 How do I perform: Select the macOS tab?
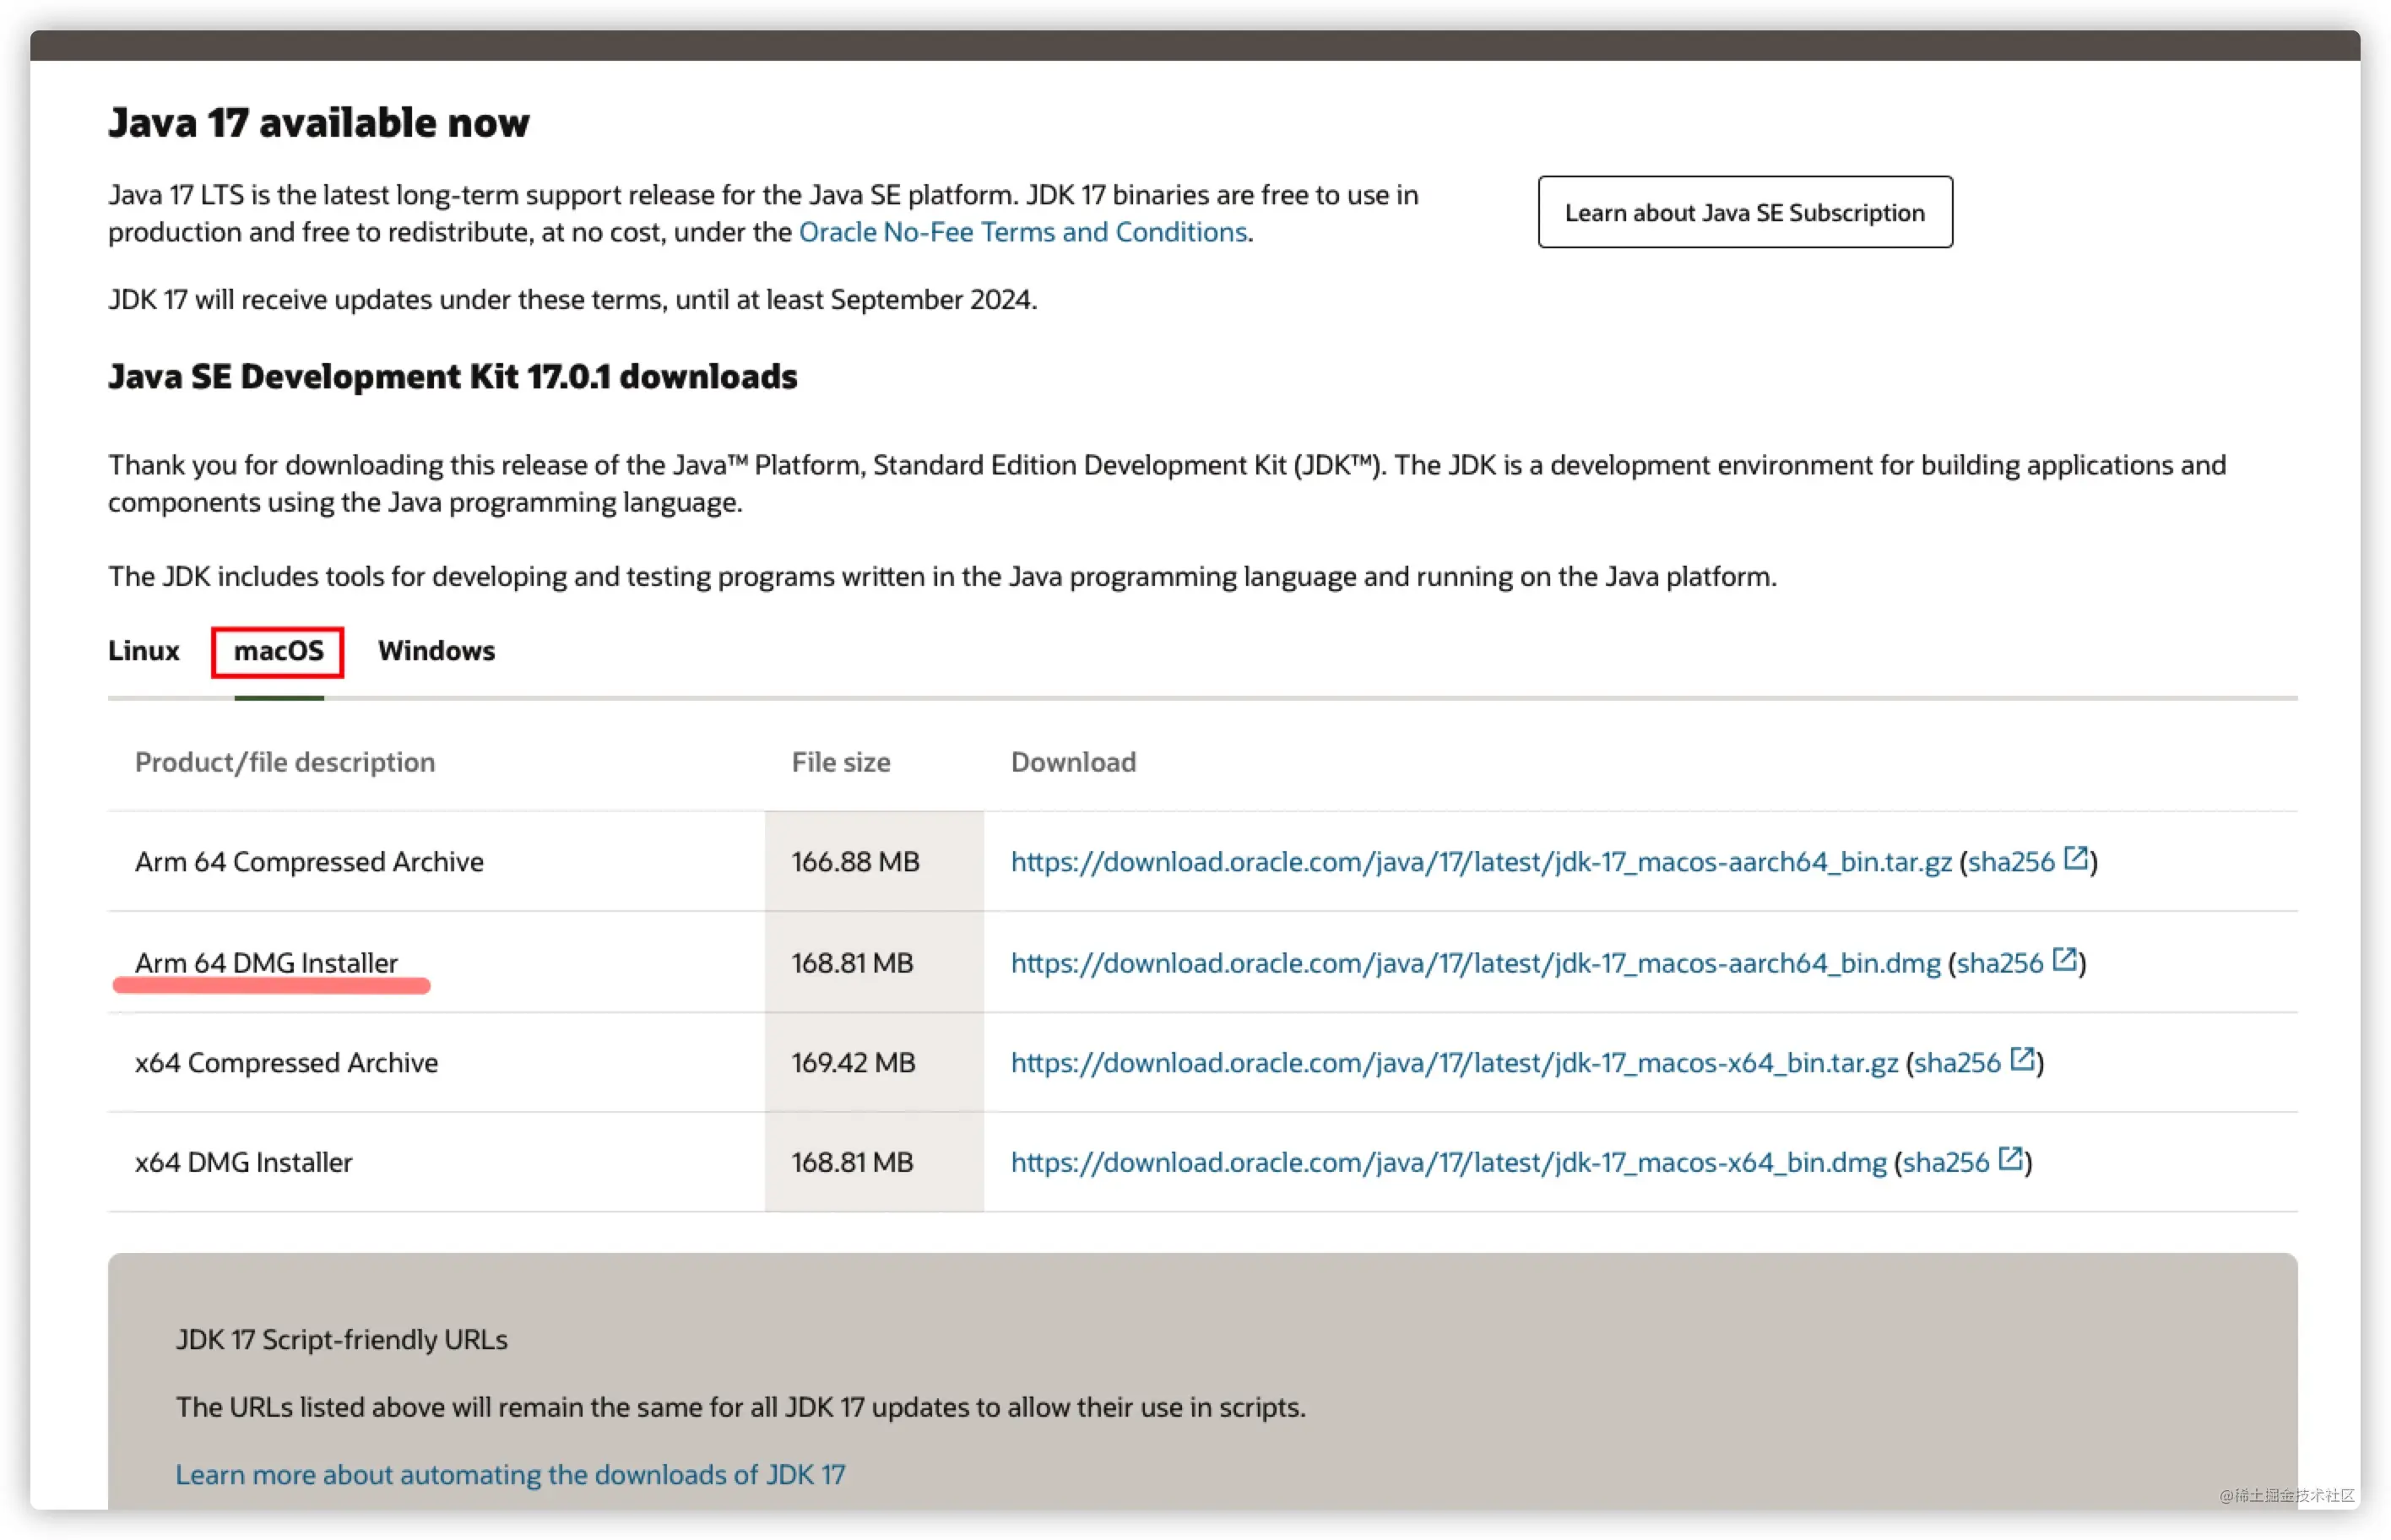tap(278, 651)
